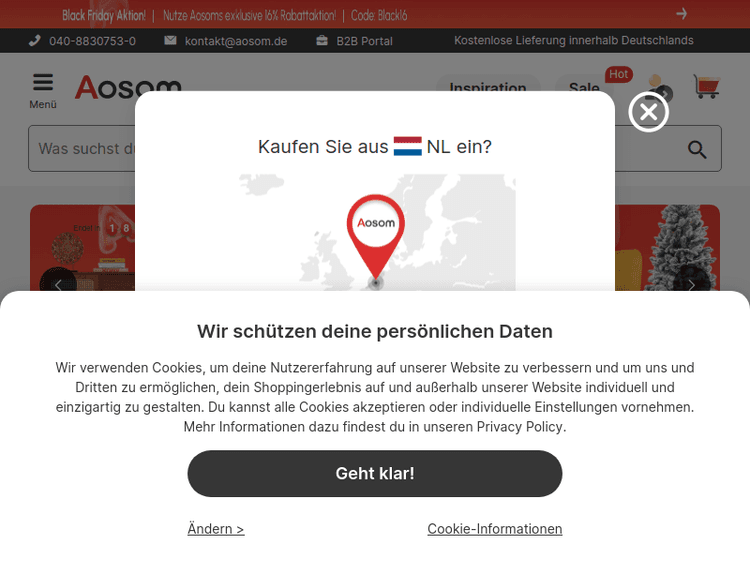Go back with the previous carousel arrow
This screenshot has height=563, width=750.
pos(58,286)
